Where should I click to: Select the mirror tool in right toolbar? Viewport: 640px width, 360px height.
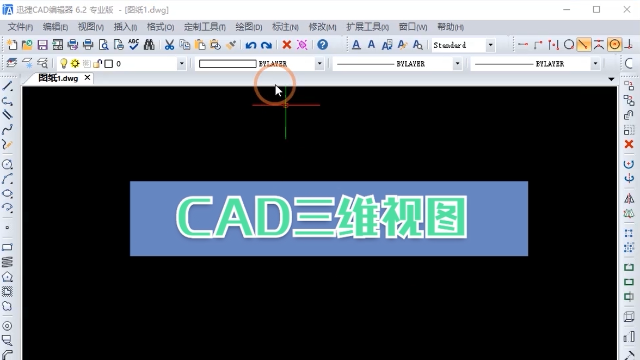(x=629, y=199)
